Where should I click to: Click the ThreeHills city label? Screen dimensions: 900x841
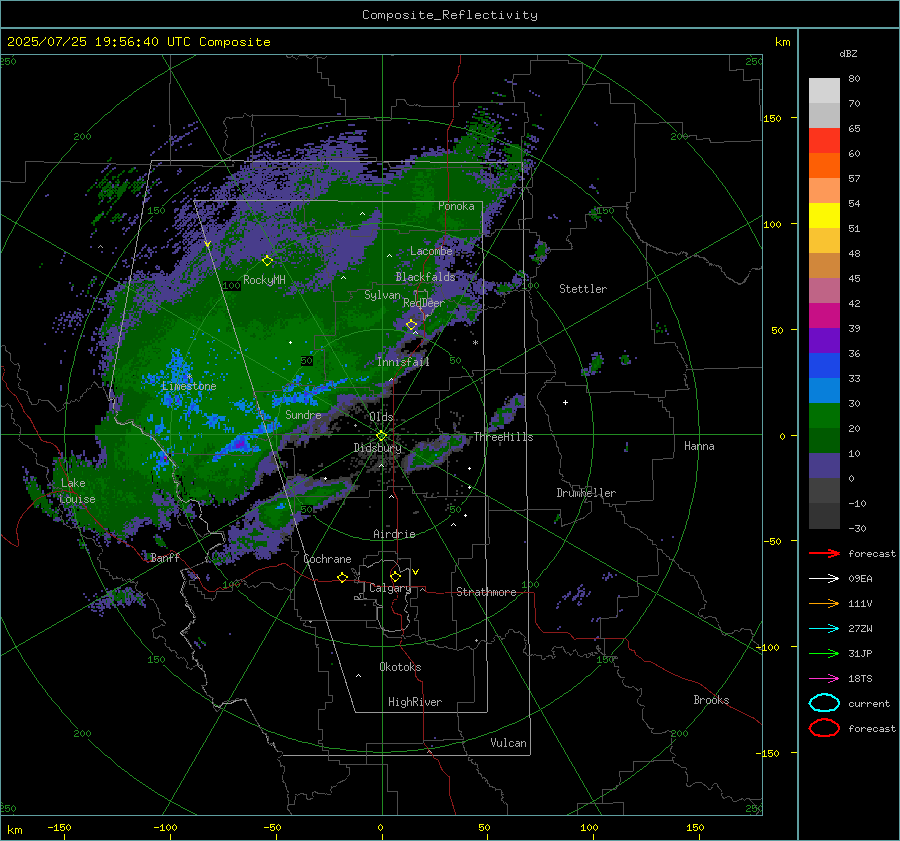coord(503,437)
